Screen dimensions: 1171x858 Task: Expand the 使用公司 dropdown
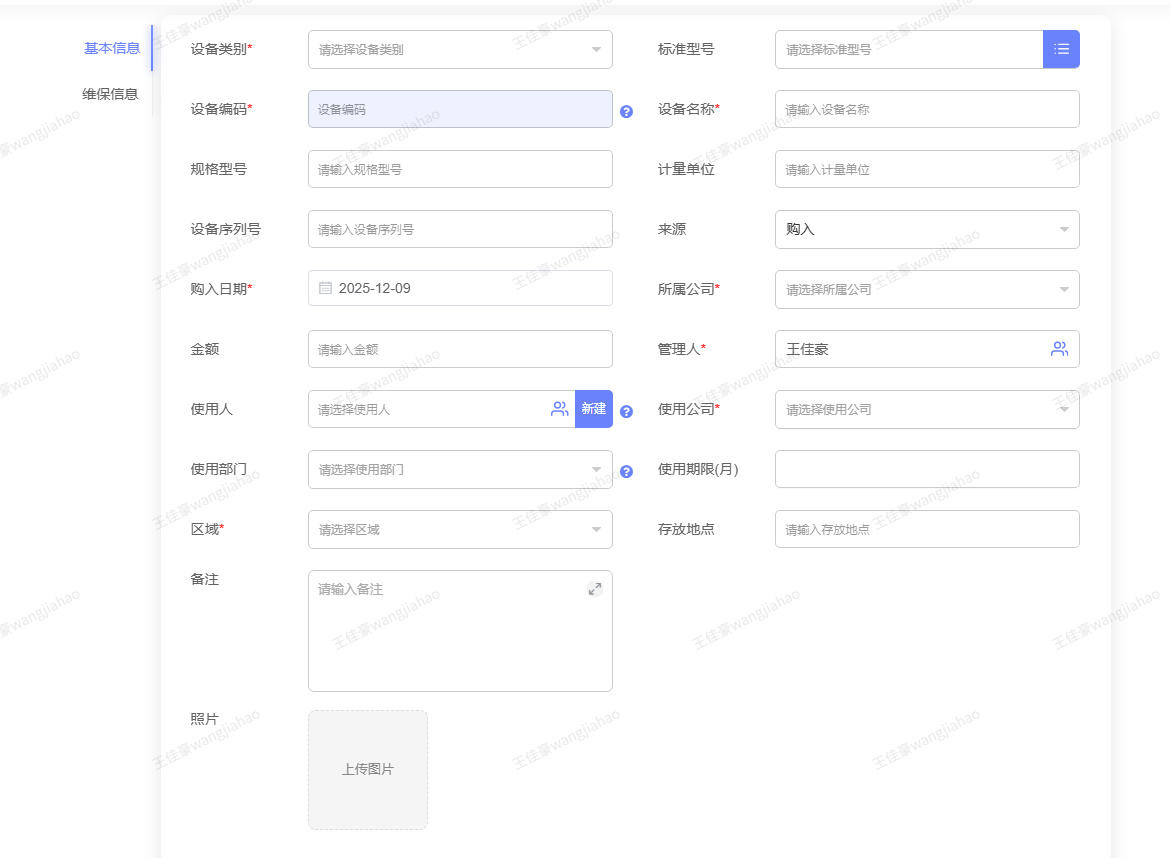(x=926, y=409)
